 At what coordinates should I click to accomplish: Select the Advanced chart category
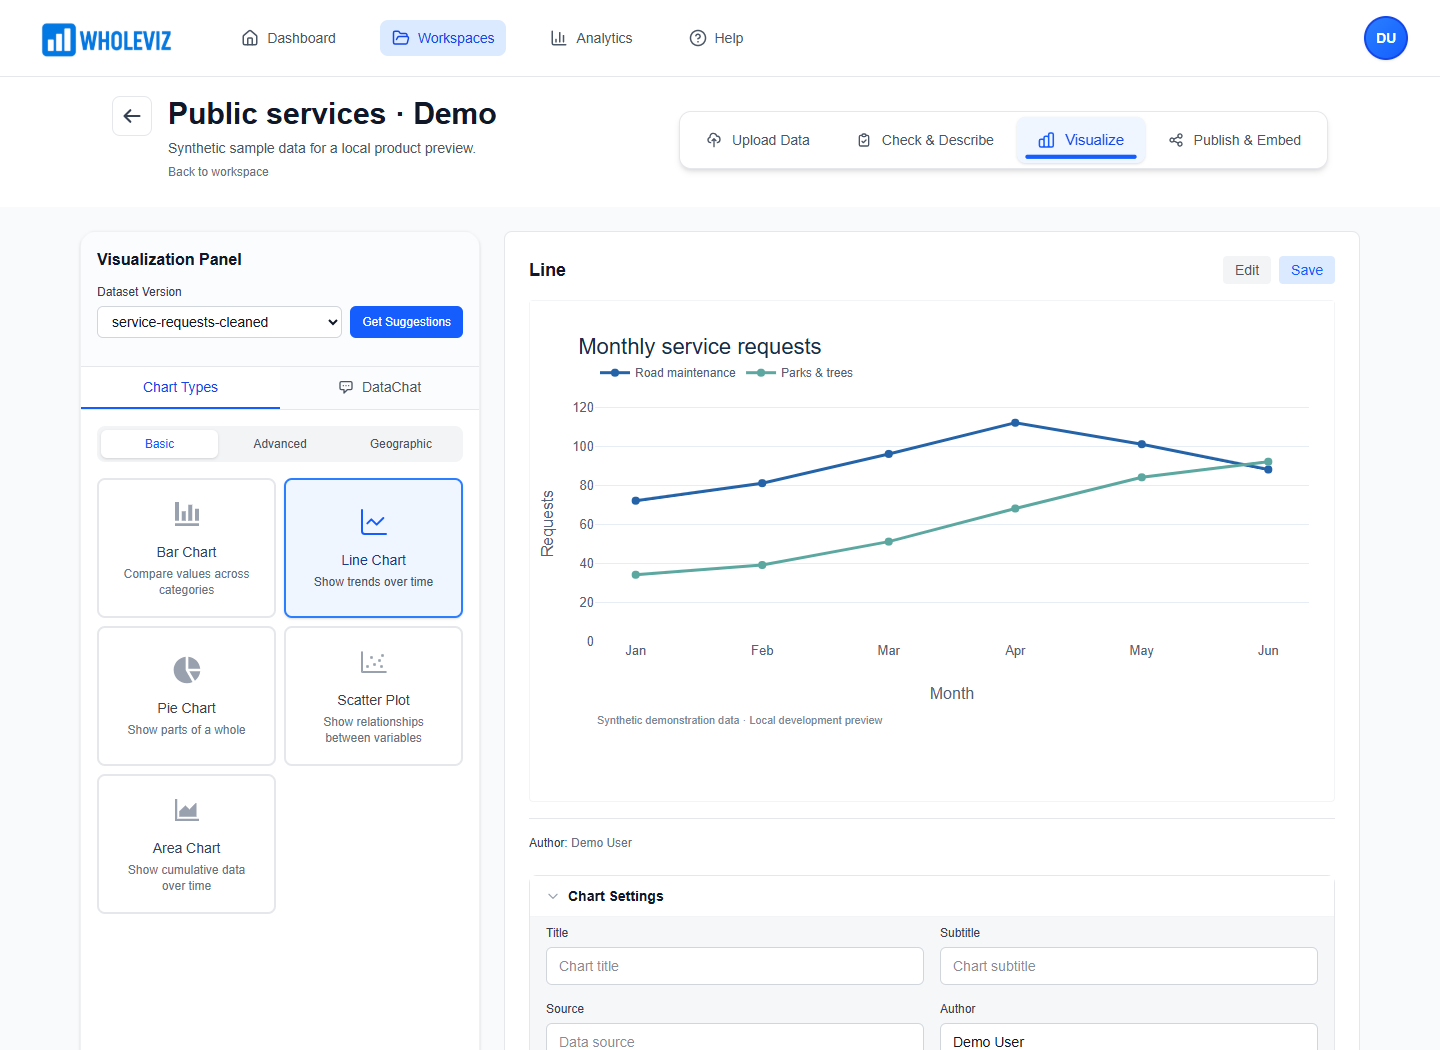[280, 444]
